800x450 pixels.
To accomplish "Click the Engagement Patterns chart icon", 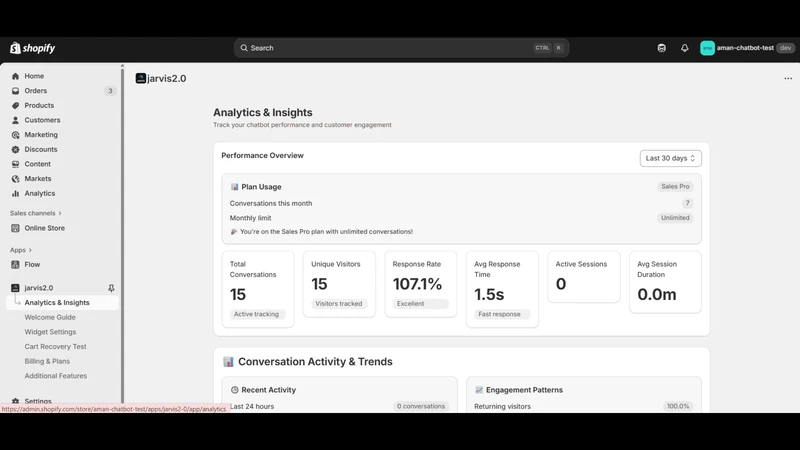I will pos(479,390).
